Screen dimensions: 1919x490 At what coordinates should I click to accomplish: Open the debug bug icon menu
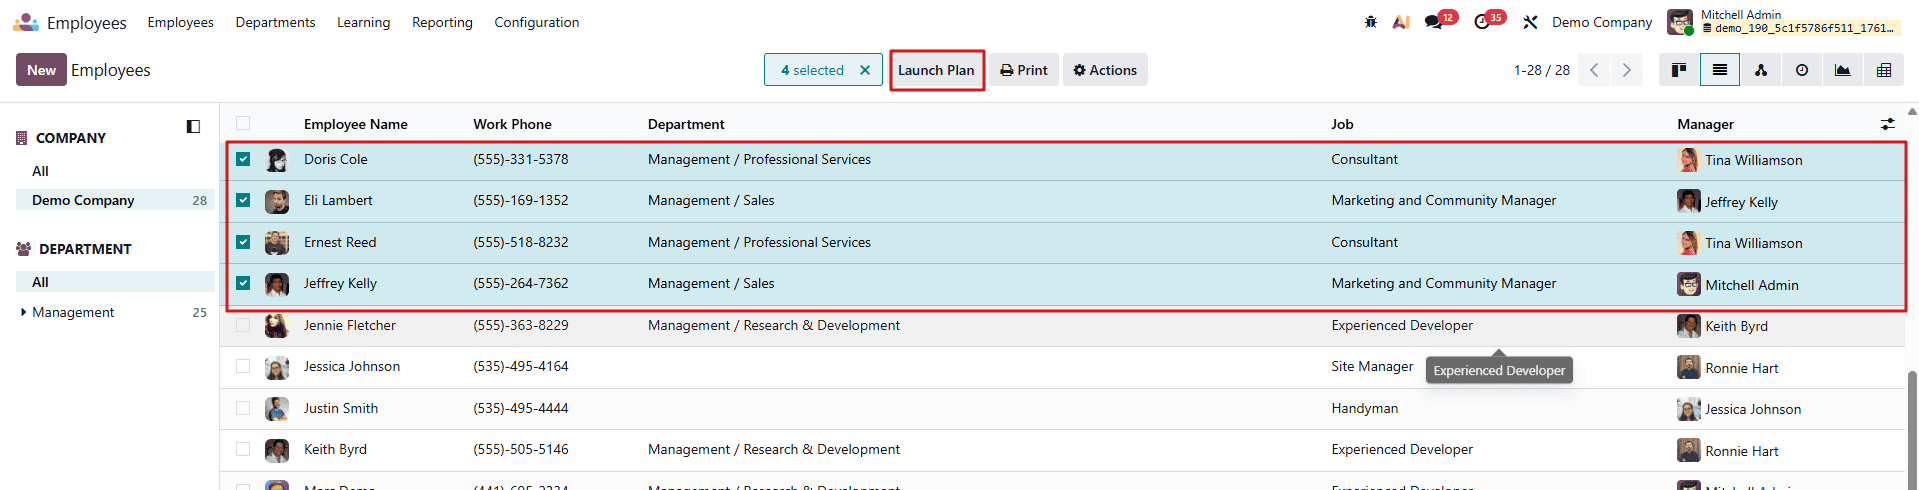(1370, 22)
